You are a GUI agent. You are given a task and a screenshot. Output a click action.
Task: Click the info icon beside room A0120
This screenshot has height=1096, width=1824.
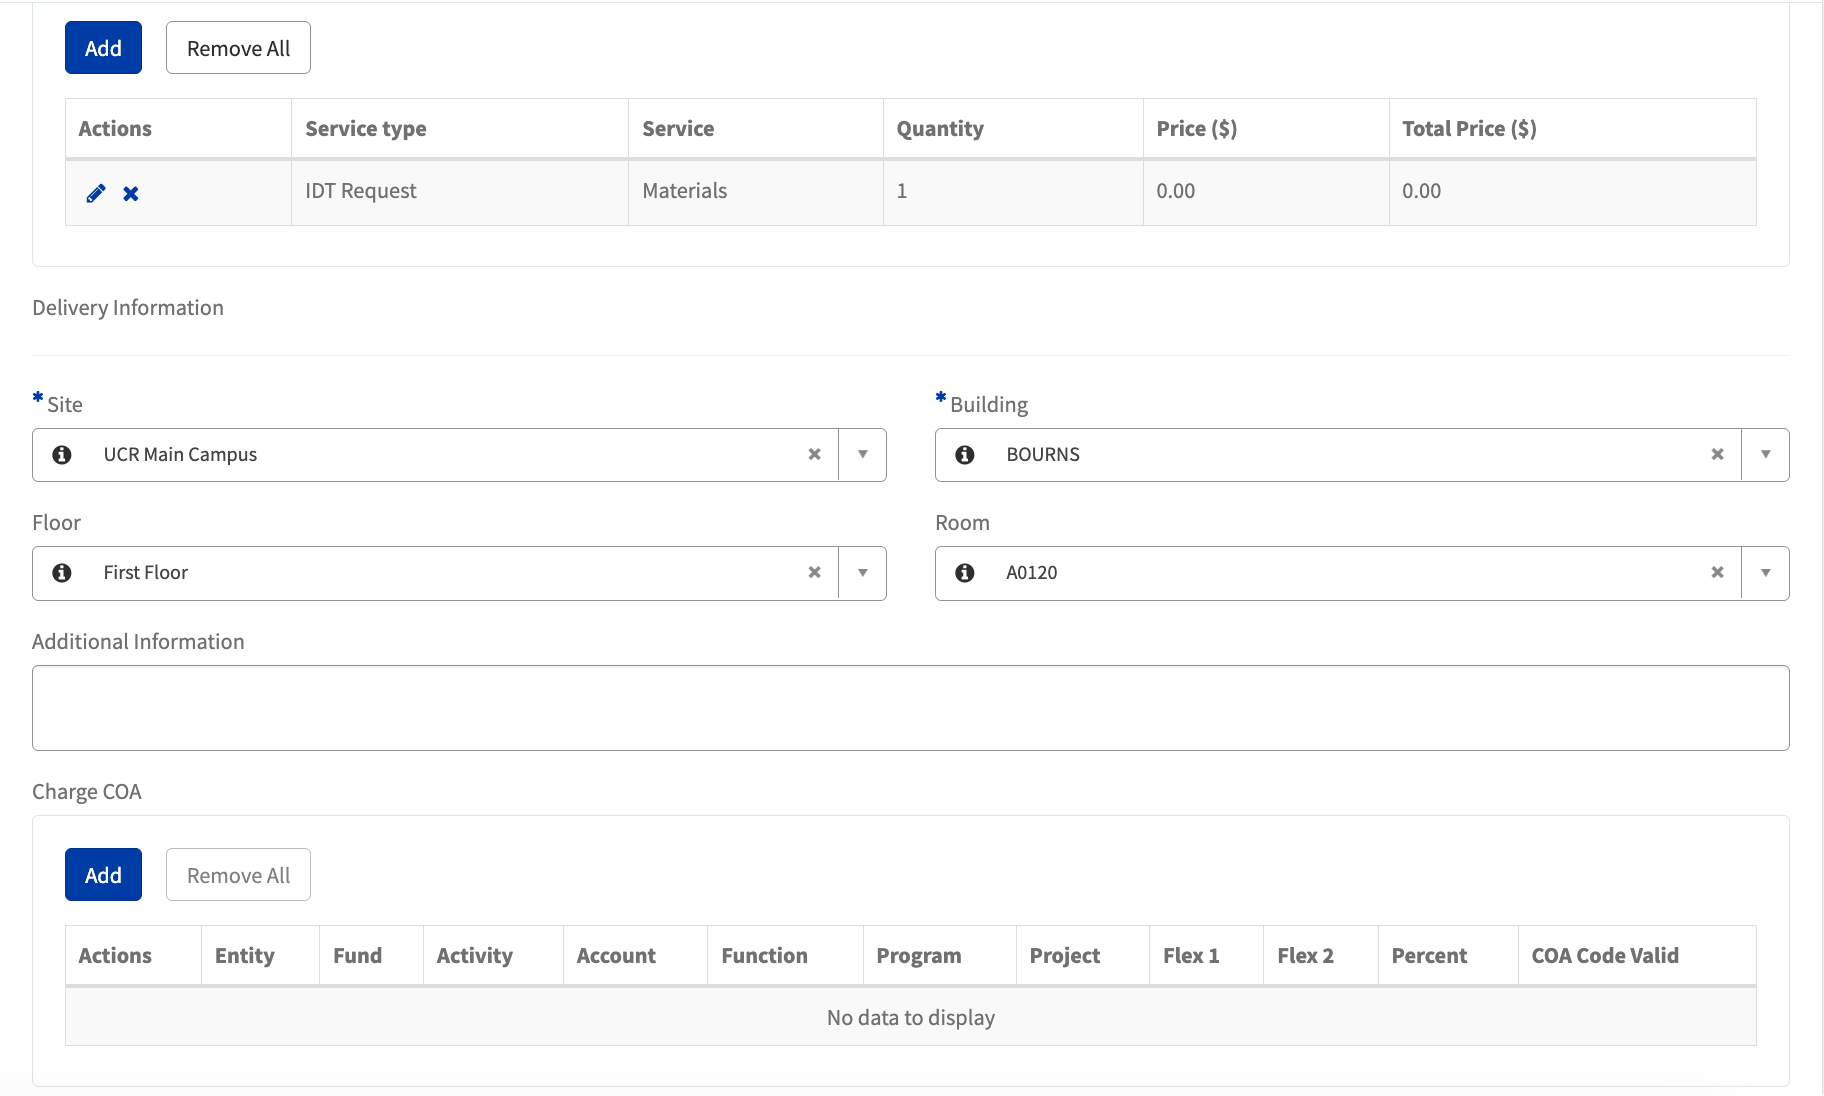point(964,573)
